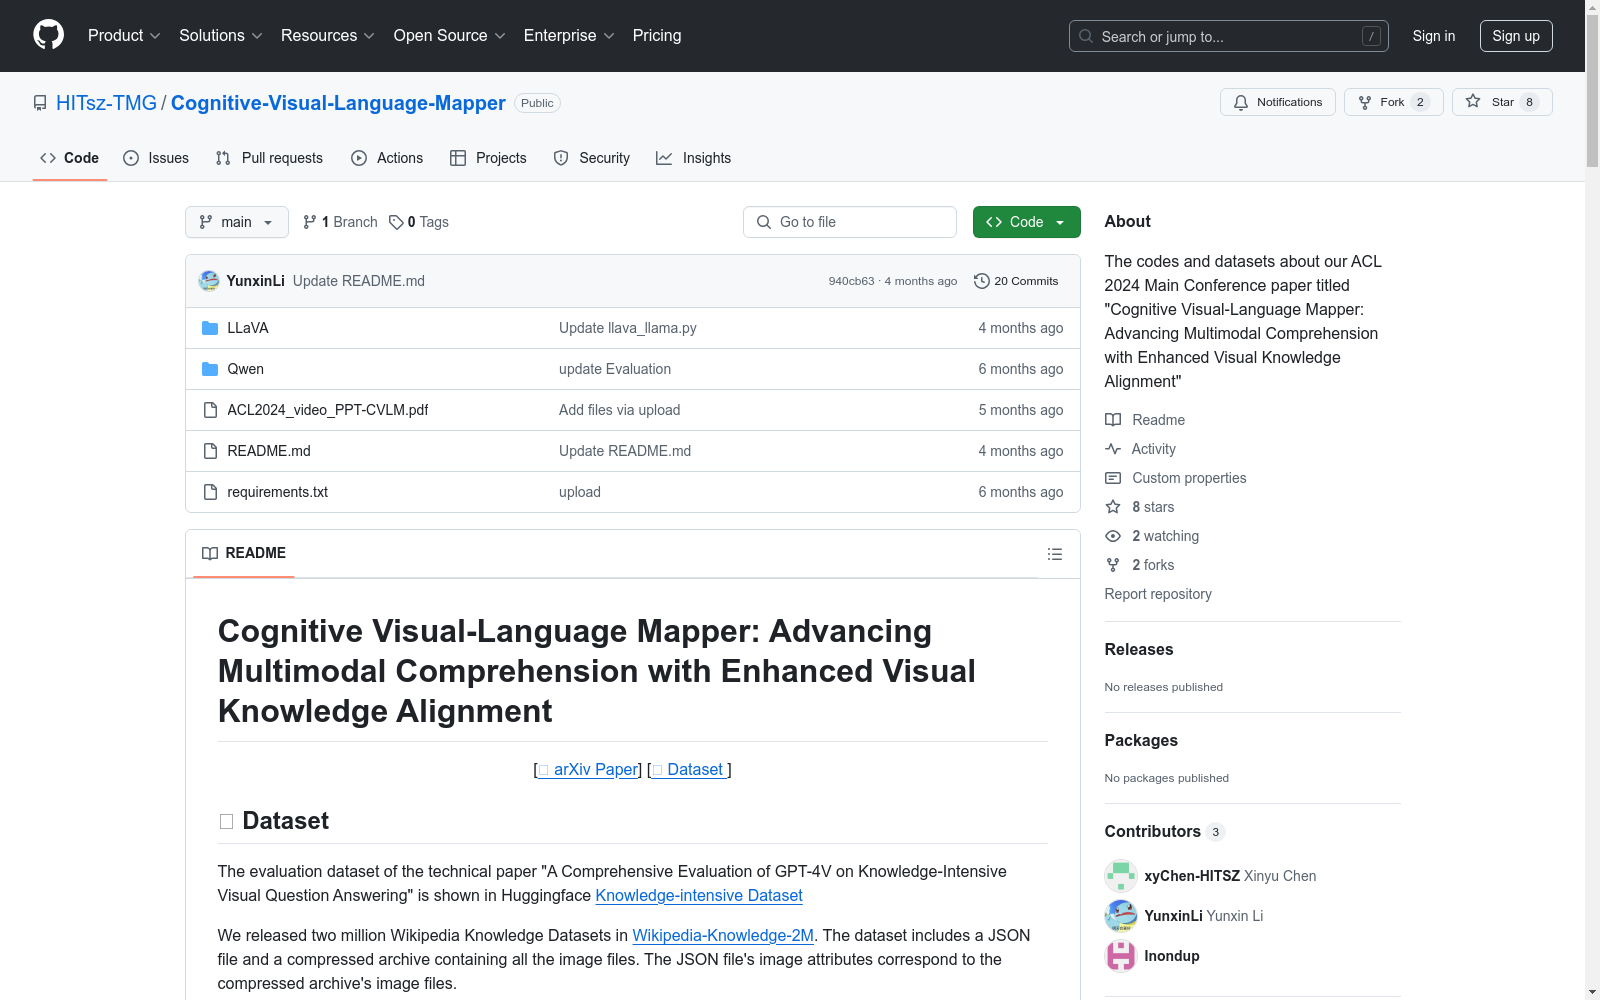Viewport: 1600px width, 1000px height.
Task: Open the README outline list icon
Action: (x=1055, y=554)
